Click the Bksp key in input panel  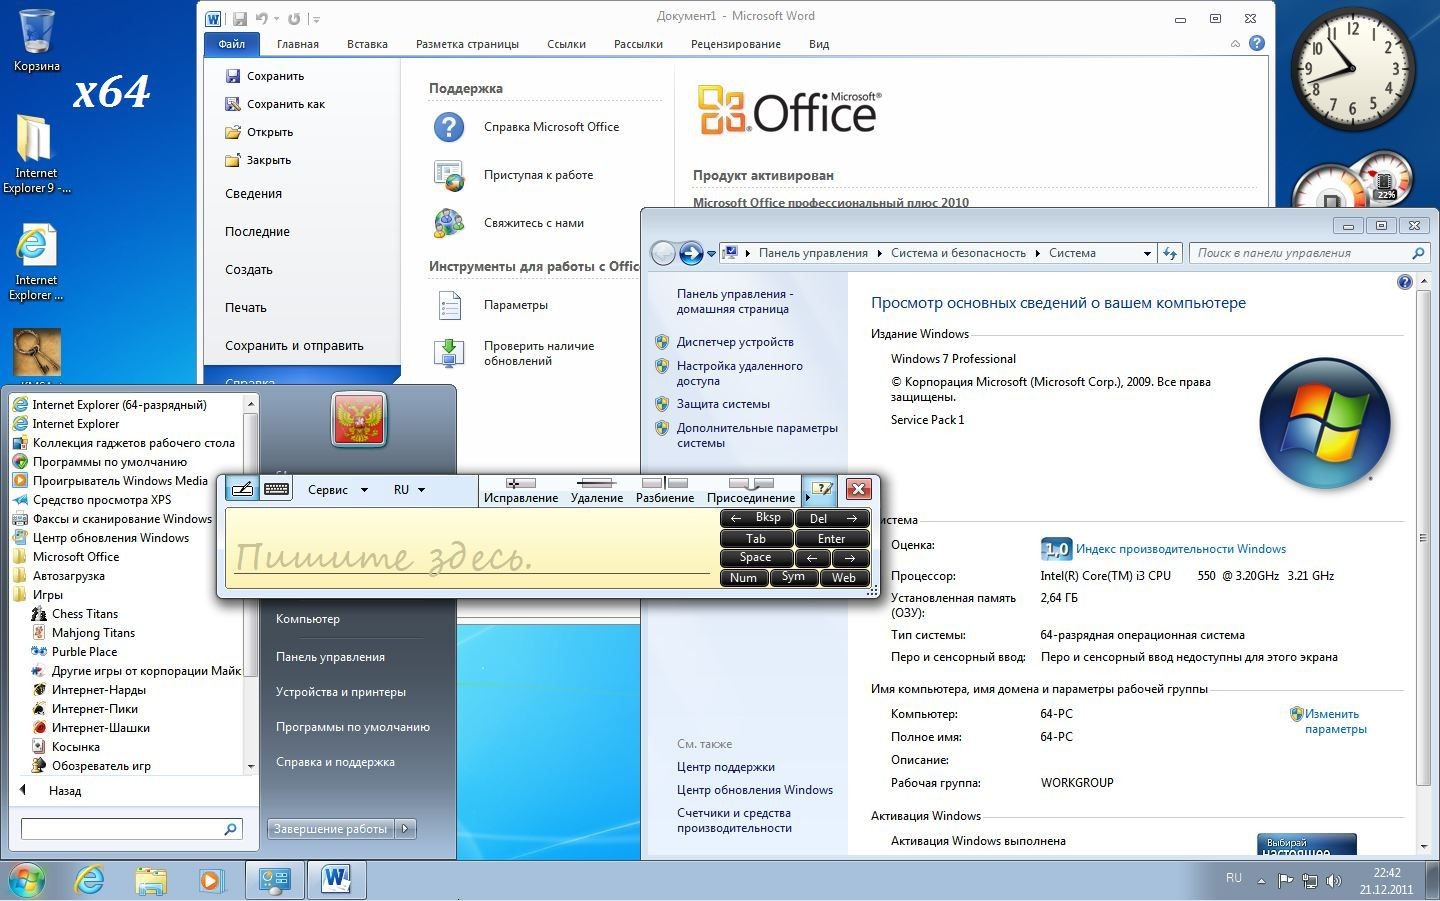(757, 518)
